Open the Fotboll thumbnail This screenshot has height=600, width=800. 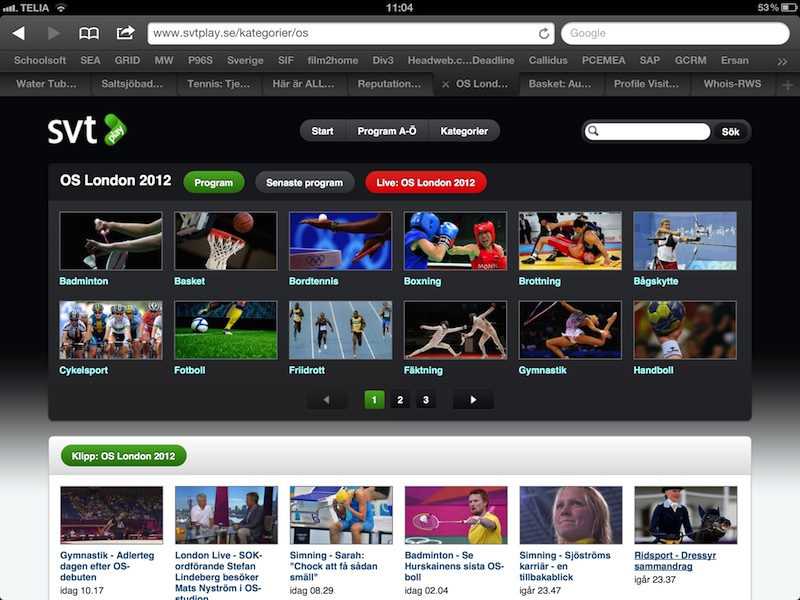point(226,330)
